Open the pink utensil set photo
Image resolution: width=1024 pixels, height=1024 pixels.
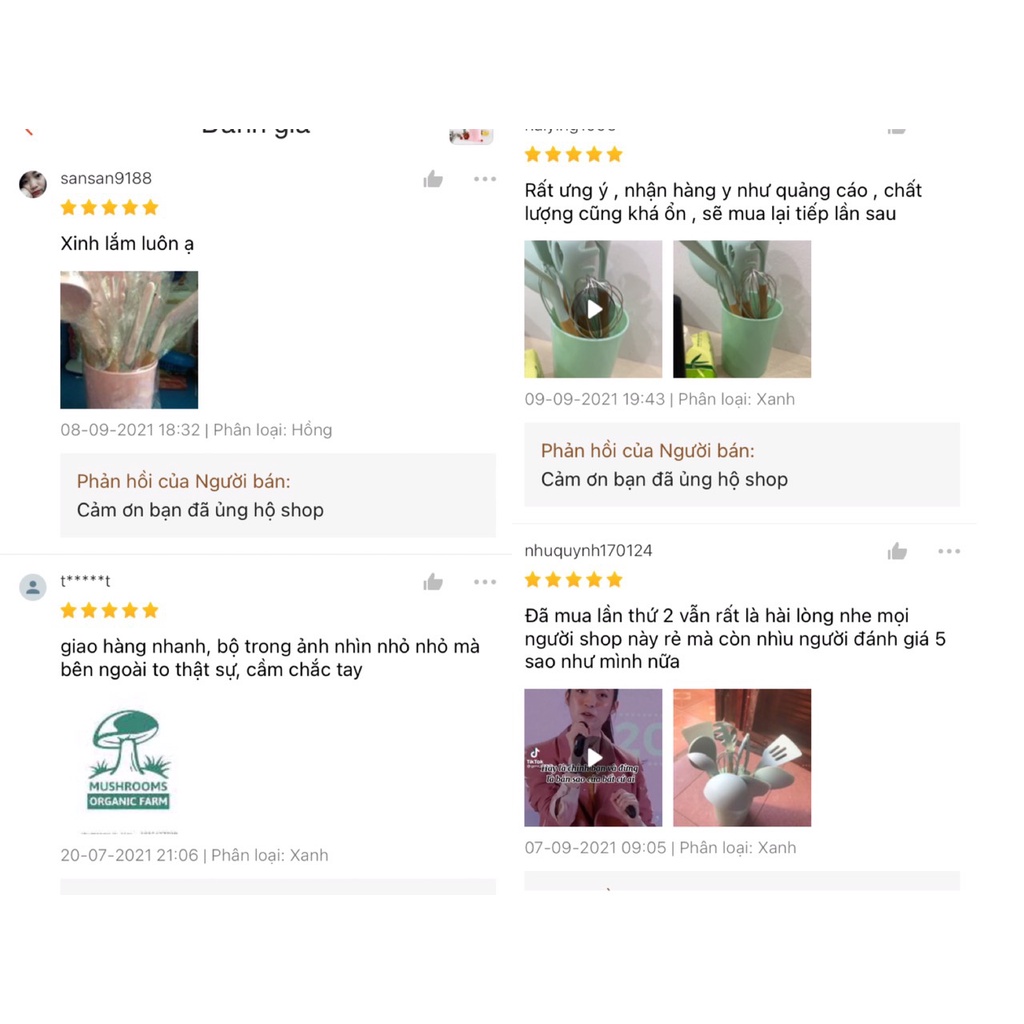tap(129, 340)
